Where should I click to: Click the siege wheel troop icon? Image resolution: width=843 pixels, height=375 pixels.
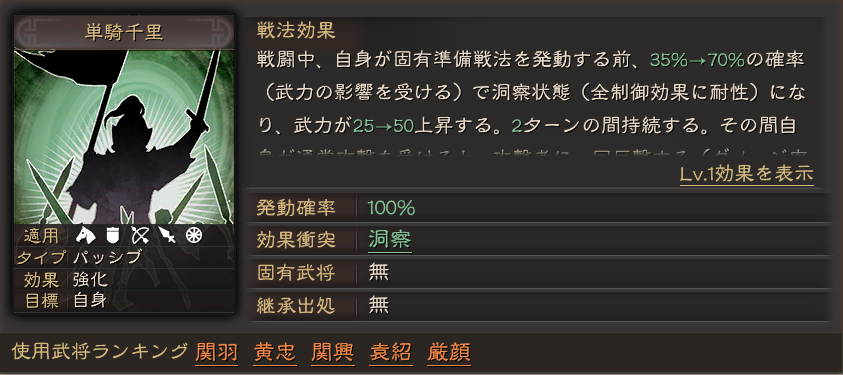[x=194, y=235]
